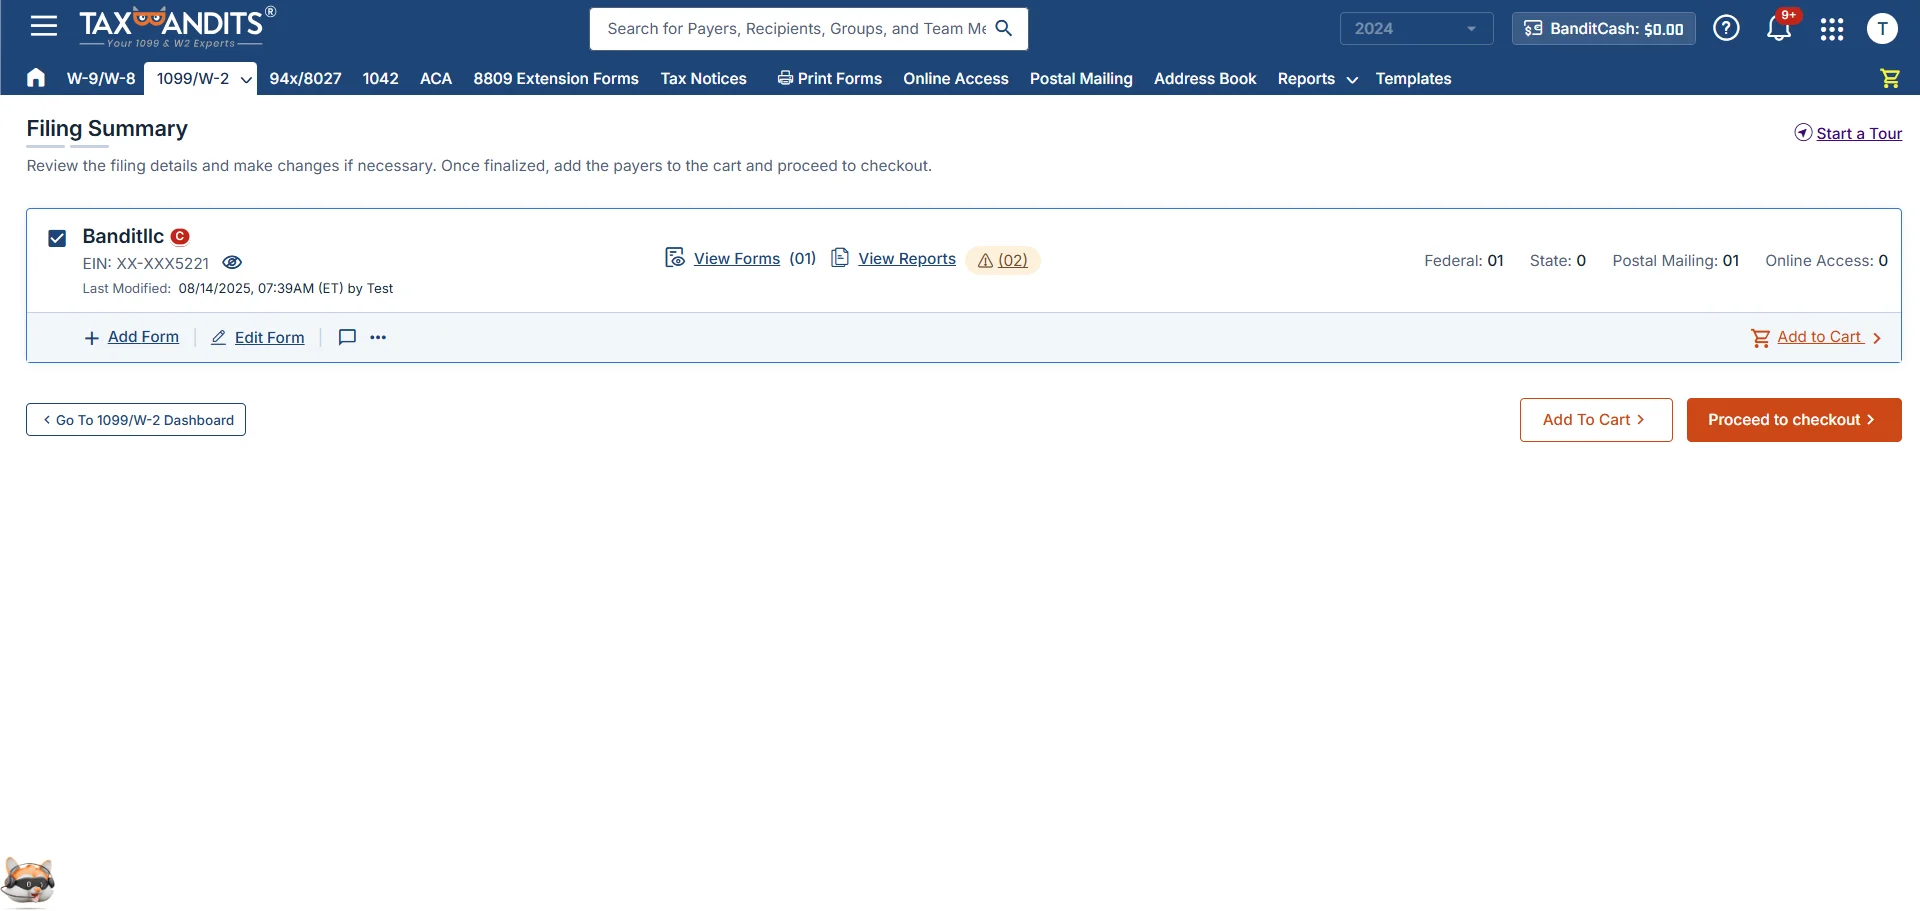Viewport: 1920px width, 911px height.
Task: Click the Banditllc payer name
Action: coord(123,236)
